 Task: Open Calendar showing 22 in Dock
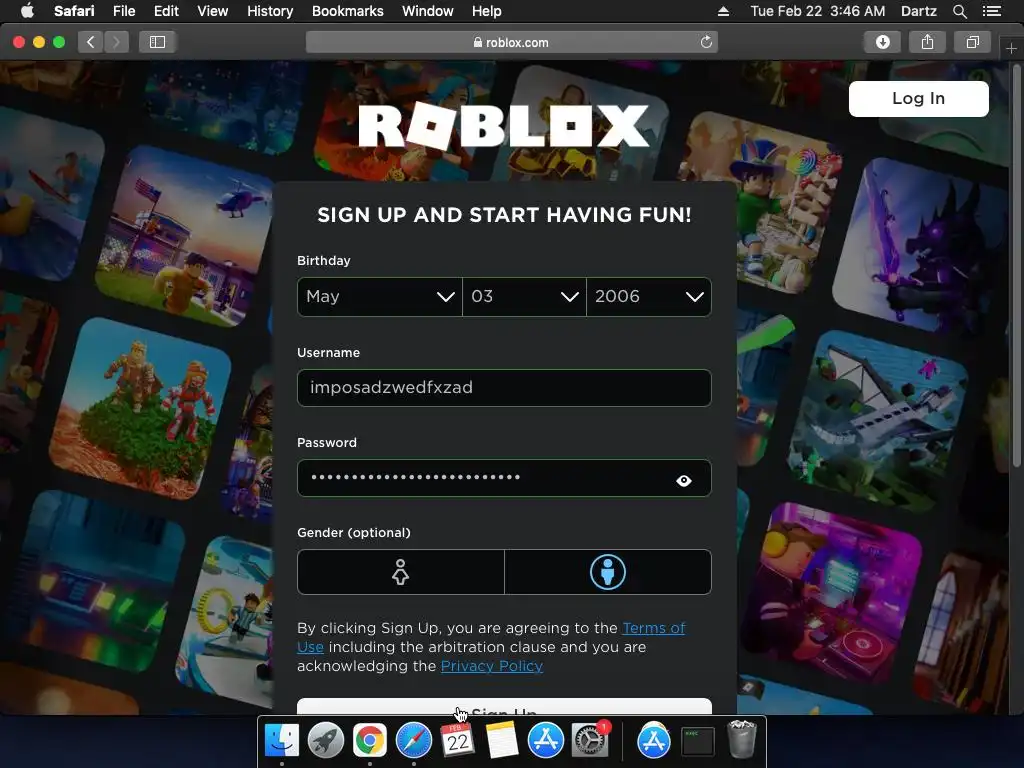[x=457, y=741]
